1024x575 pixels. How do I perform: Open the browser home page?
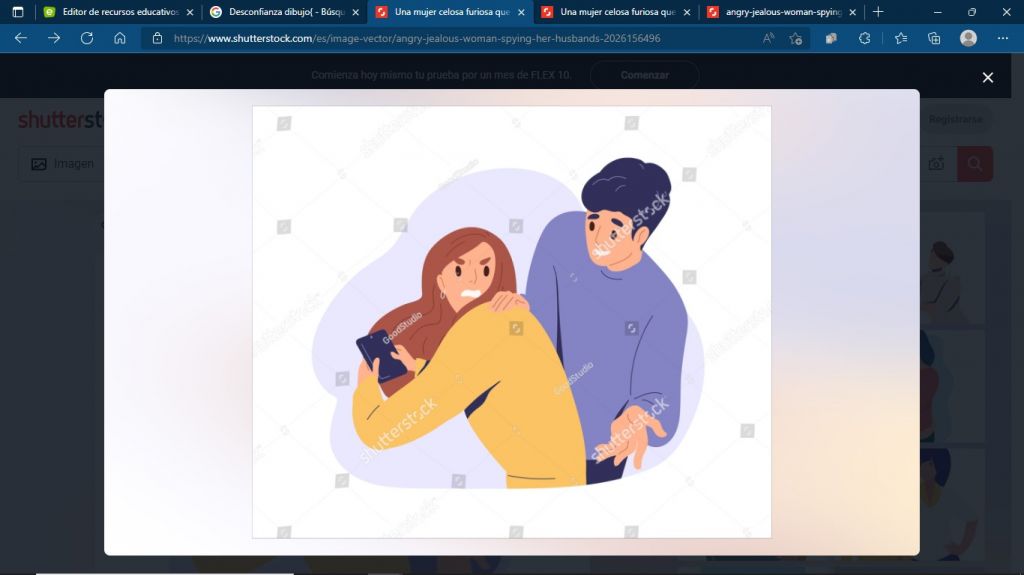120,39
